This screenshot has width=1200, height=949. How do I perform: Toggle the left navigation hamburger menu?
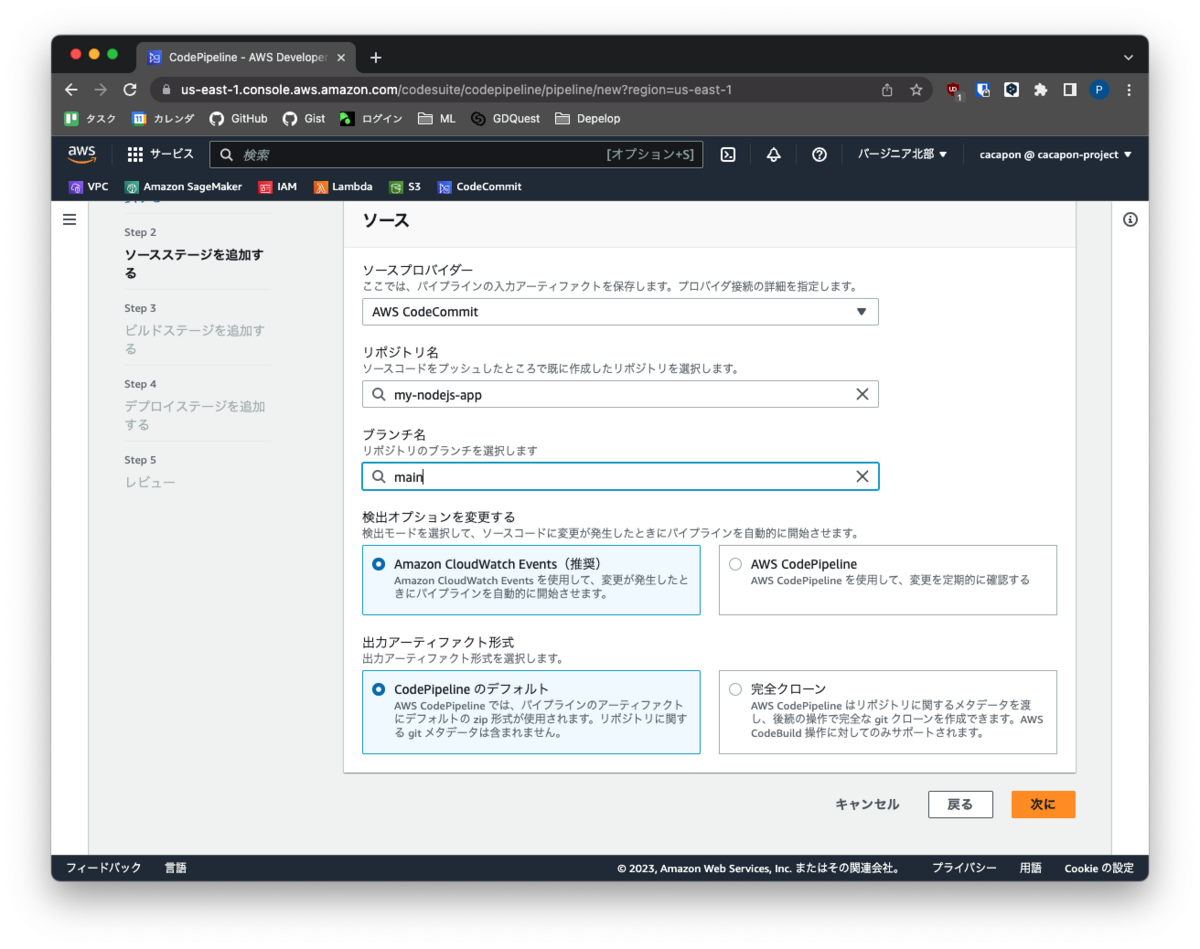(x=69, y=219)
